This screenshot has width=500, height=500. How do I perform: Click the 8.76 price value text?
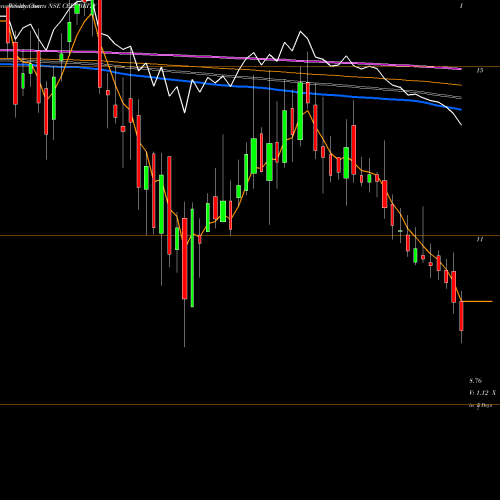coord(475,381)
